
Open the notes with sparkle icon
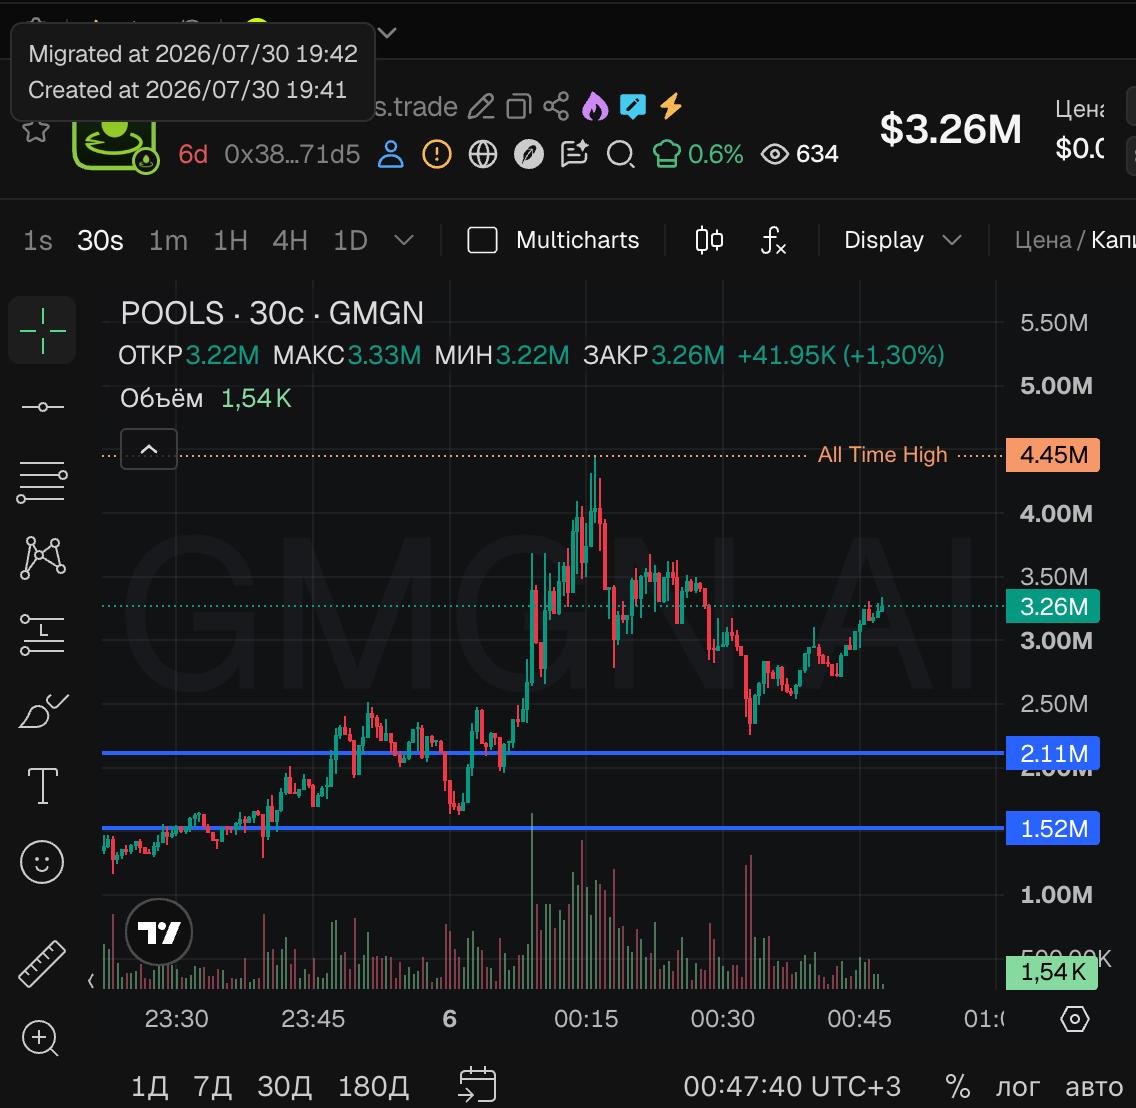coord(575,154)
